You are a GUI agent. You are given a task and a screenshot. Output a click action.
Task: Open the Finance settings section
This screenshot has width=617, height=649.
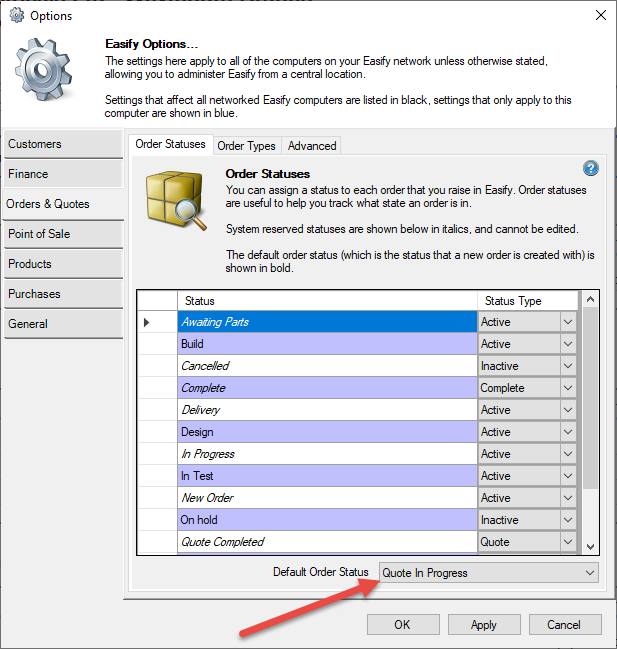pos(62,174)
